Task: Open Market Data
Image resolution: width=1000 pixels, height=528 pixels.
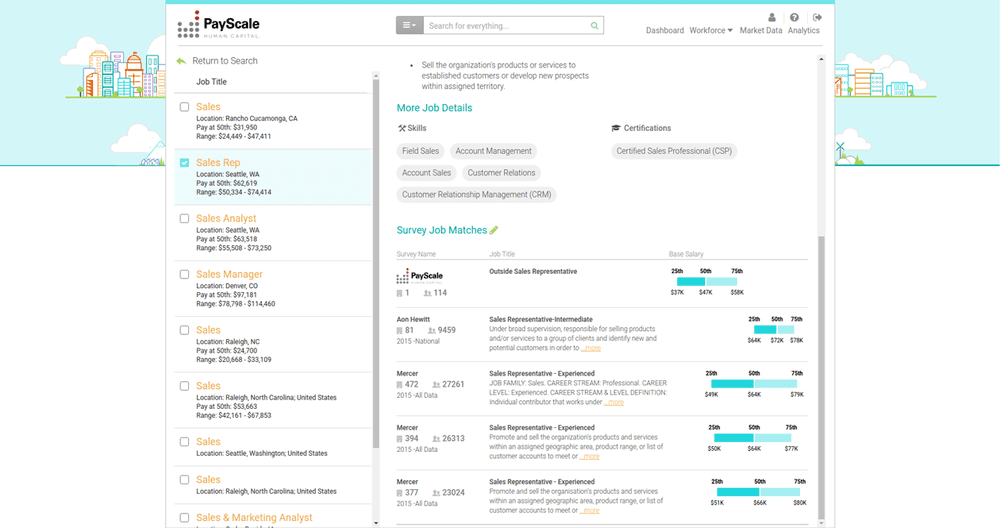Action: [x=761, y=30]
